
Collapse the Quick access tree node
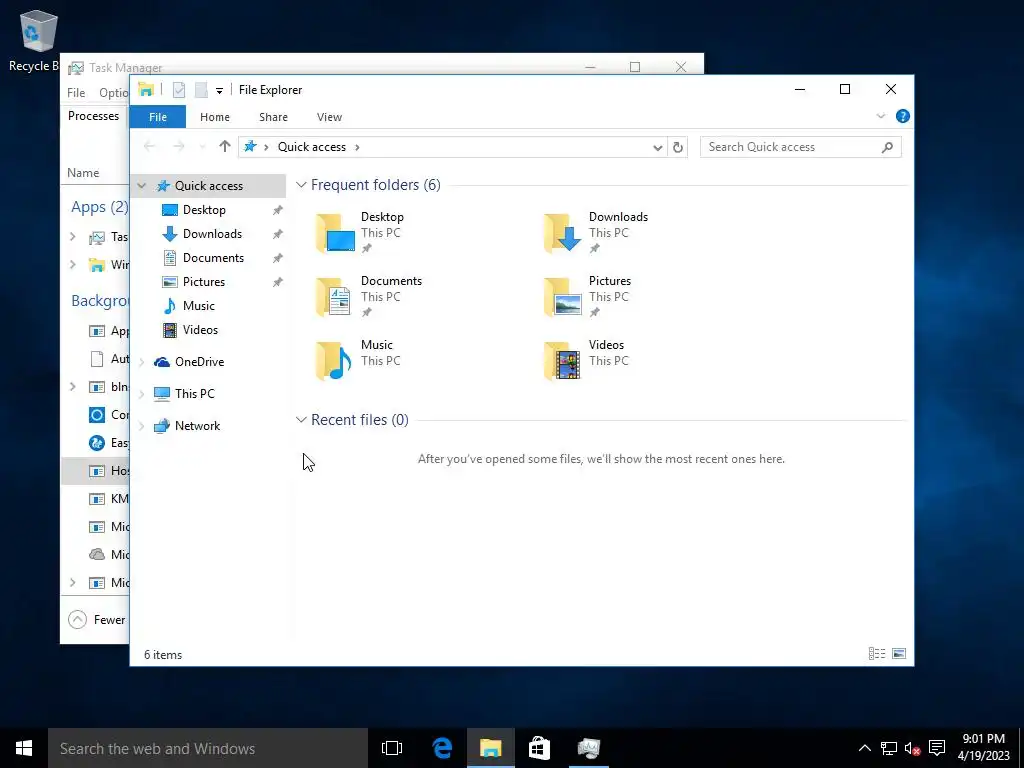[142, 186]
